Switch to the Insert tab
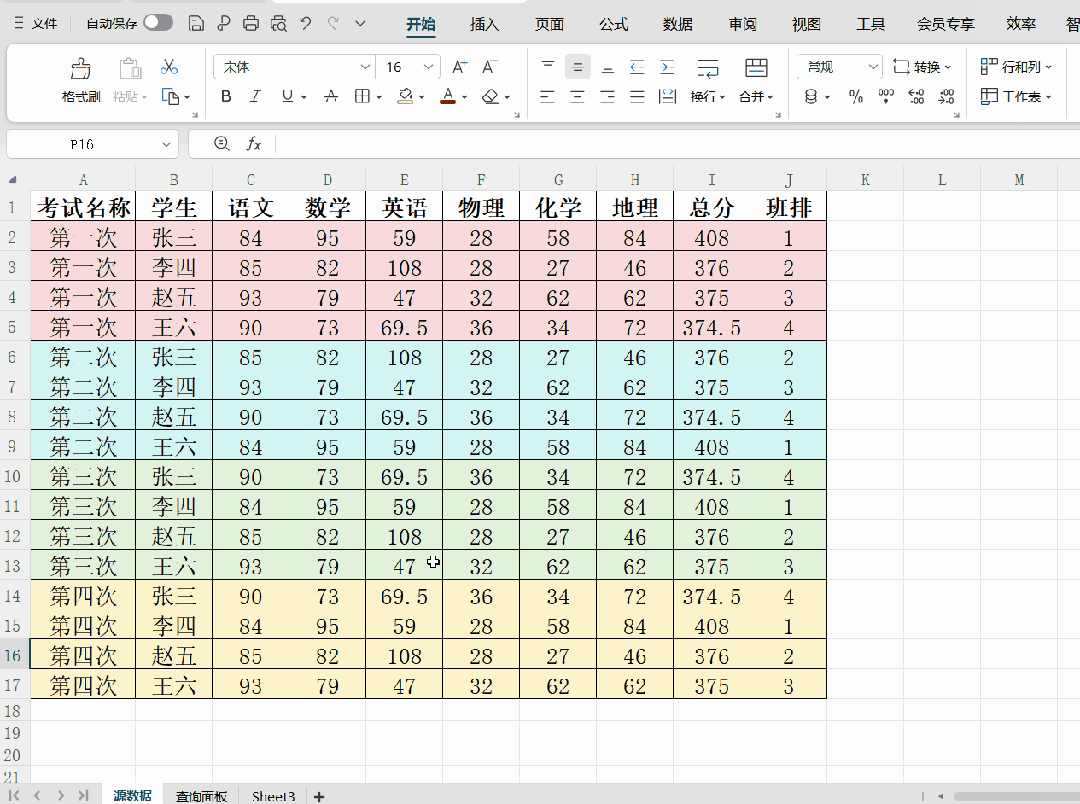Viewport: 1080px width, 804px height. click(484, 25)
